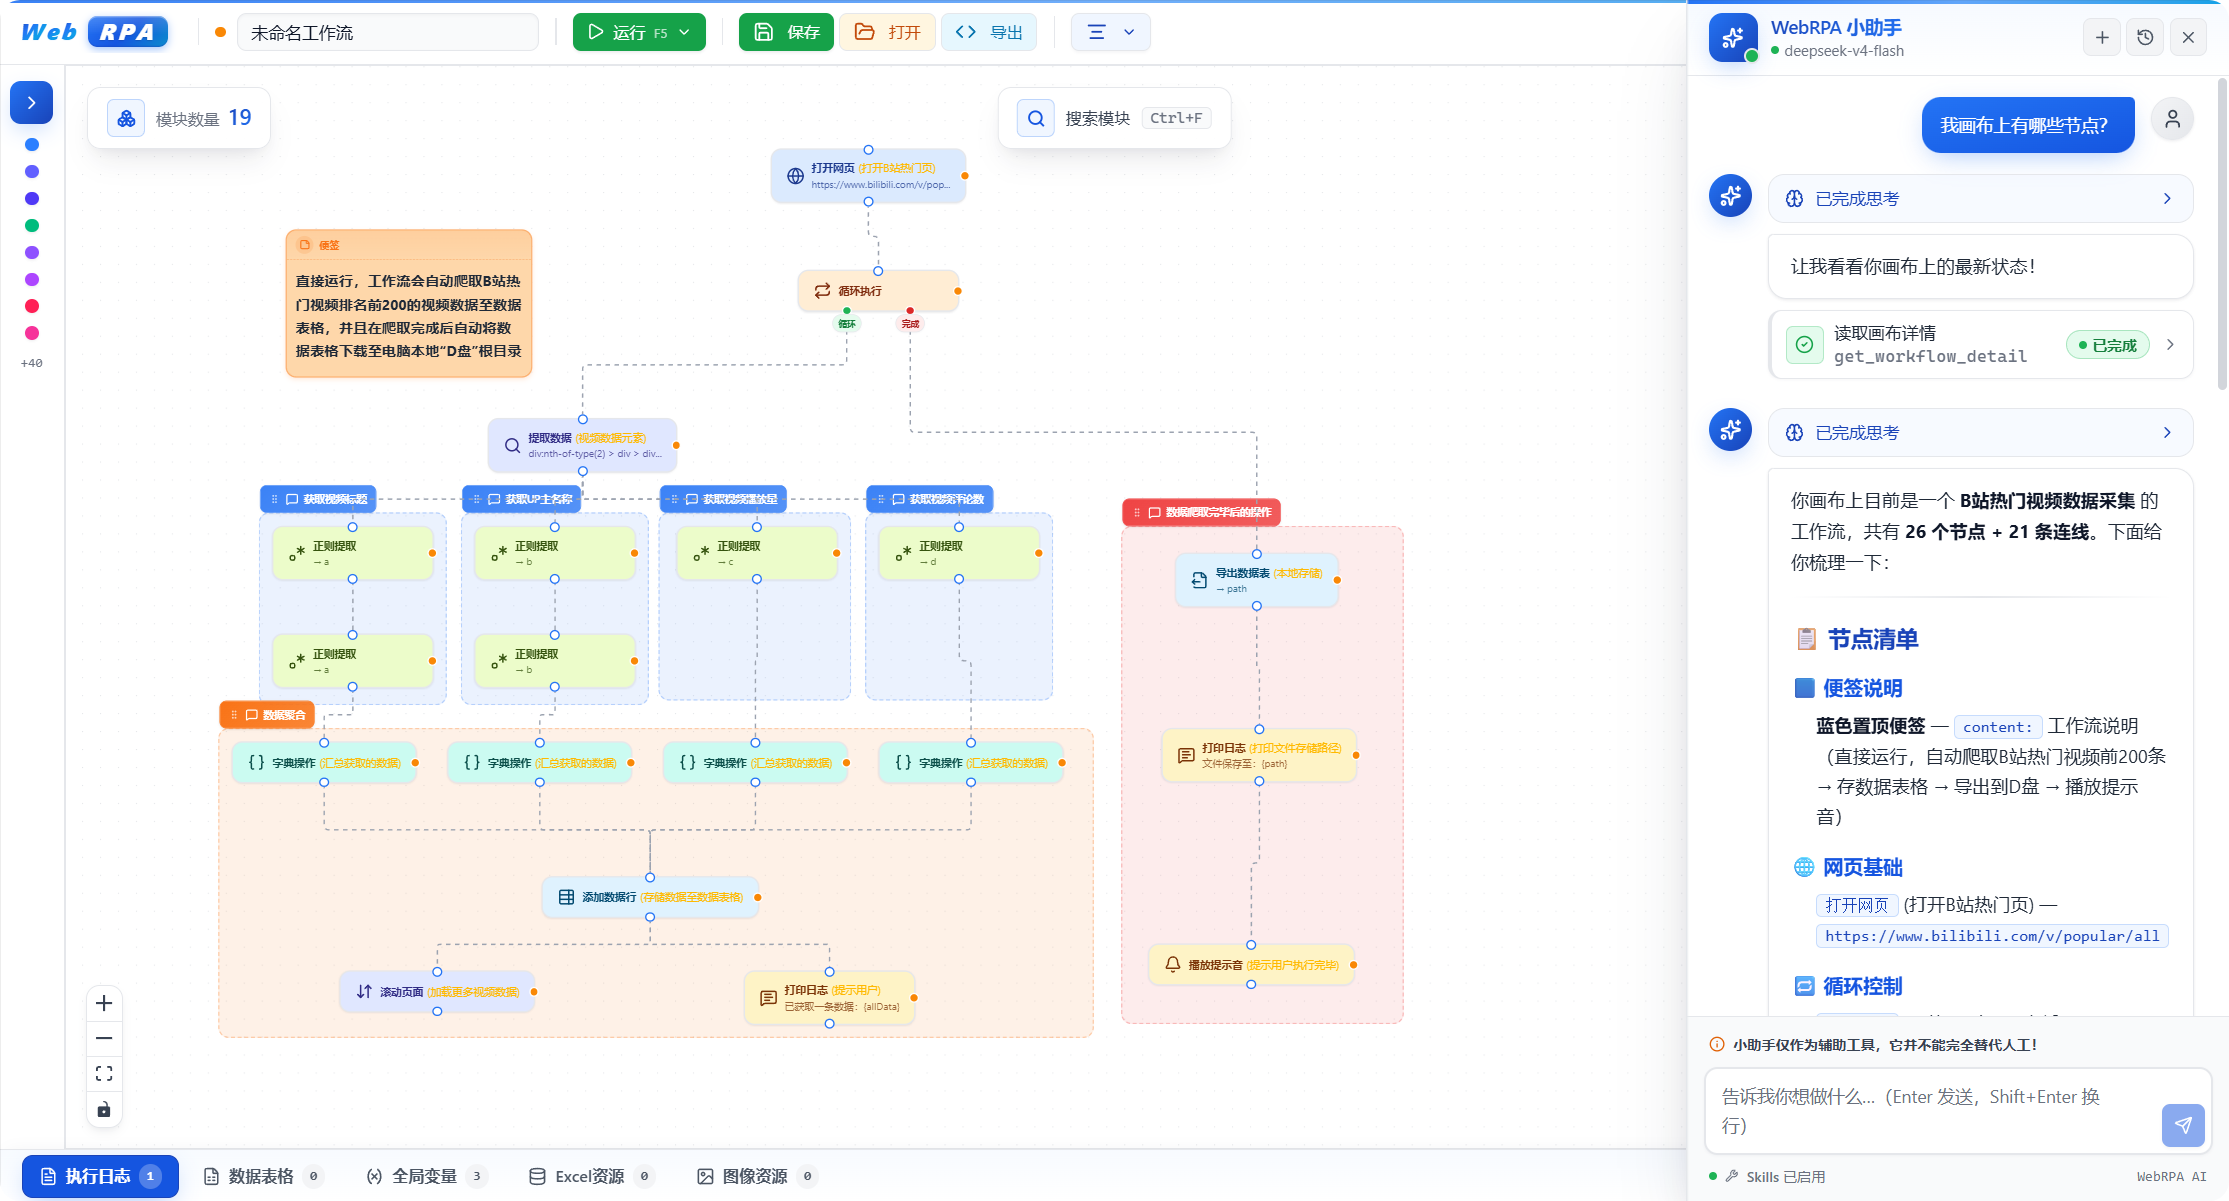Viewport: 2229px width, 1201px height.
Task: Click the comment icon on 获取视频标题 group label
Action: [x=292, y=499]
